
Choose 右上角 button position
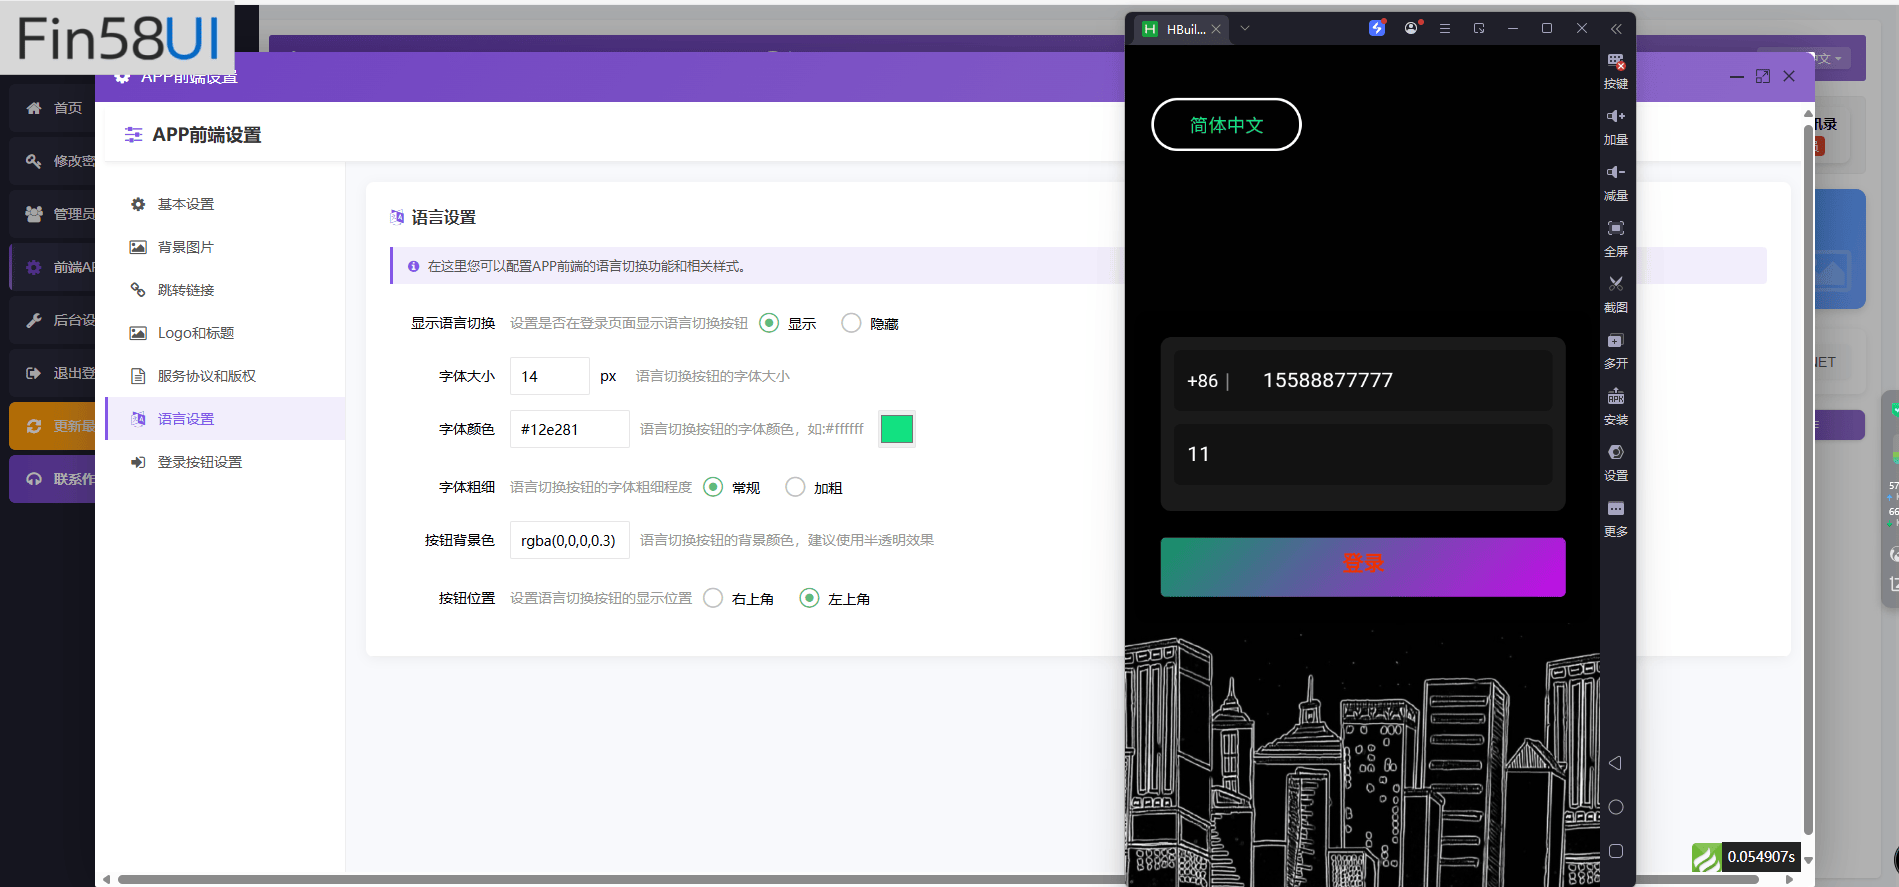pyautogui.click(x=713, y=598)
